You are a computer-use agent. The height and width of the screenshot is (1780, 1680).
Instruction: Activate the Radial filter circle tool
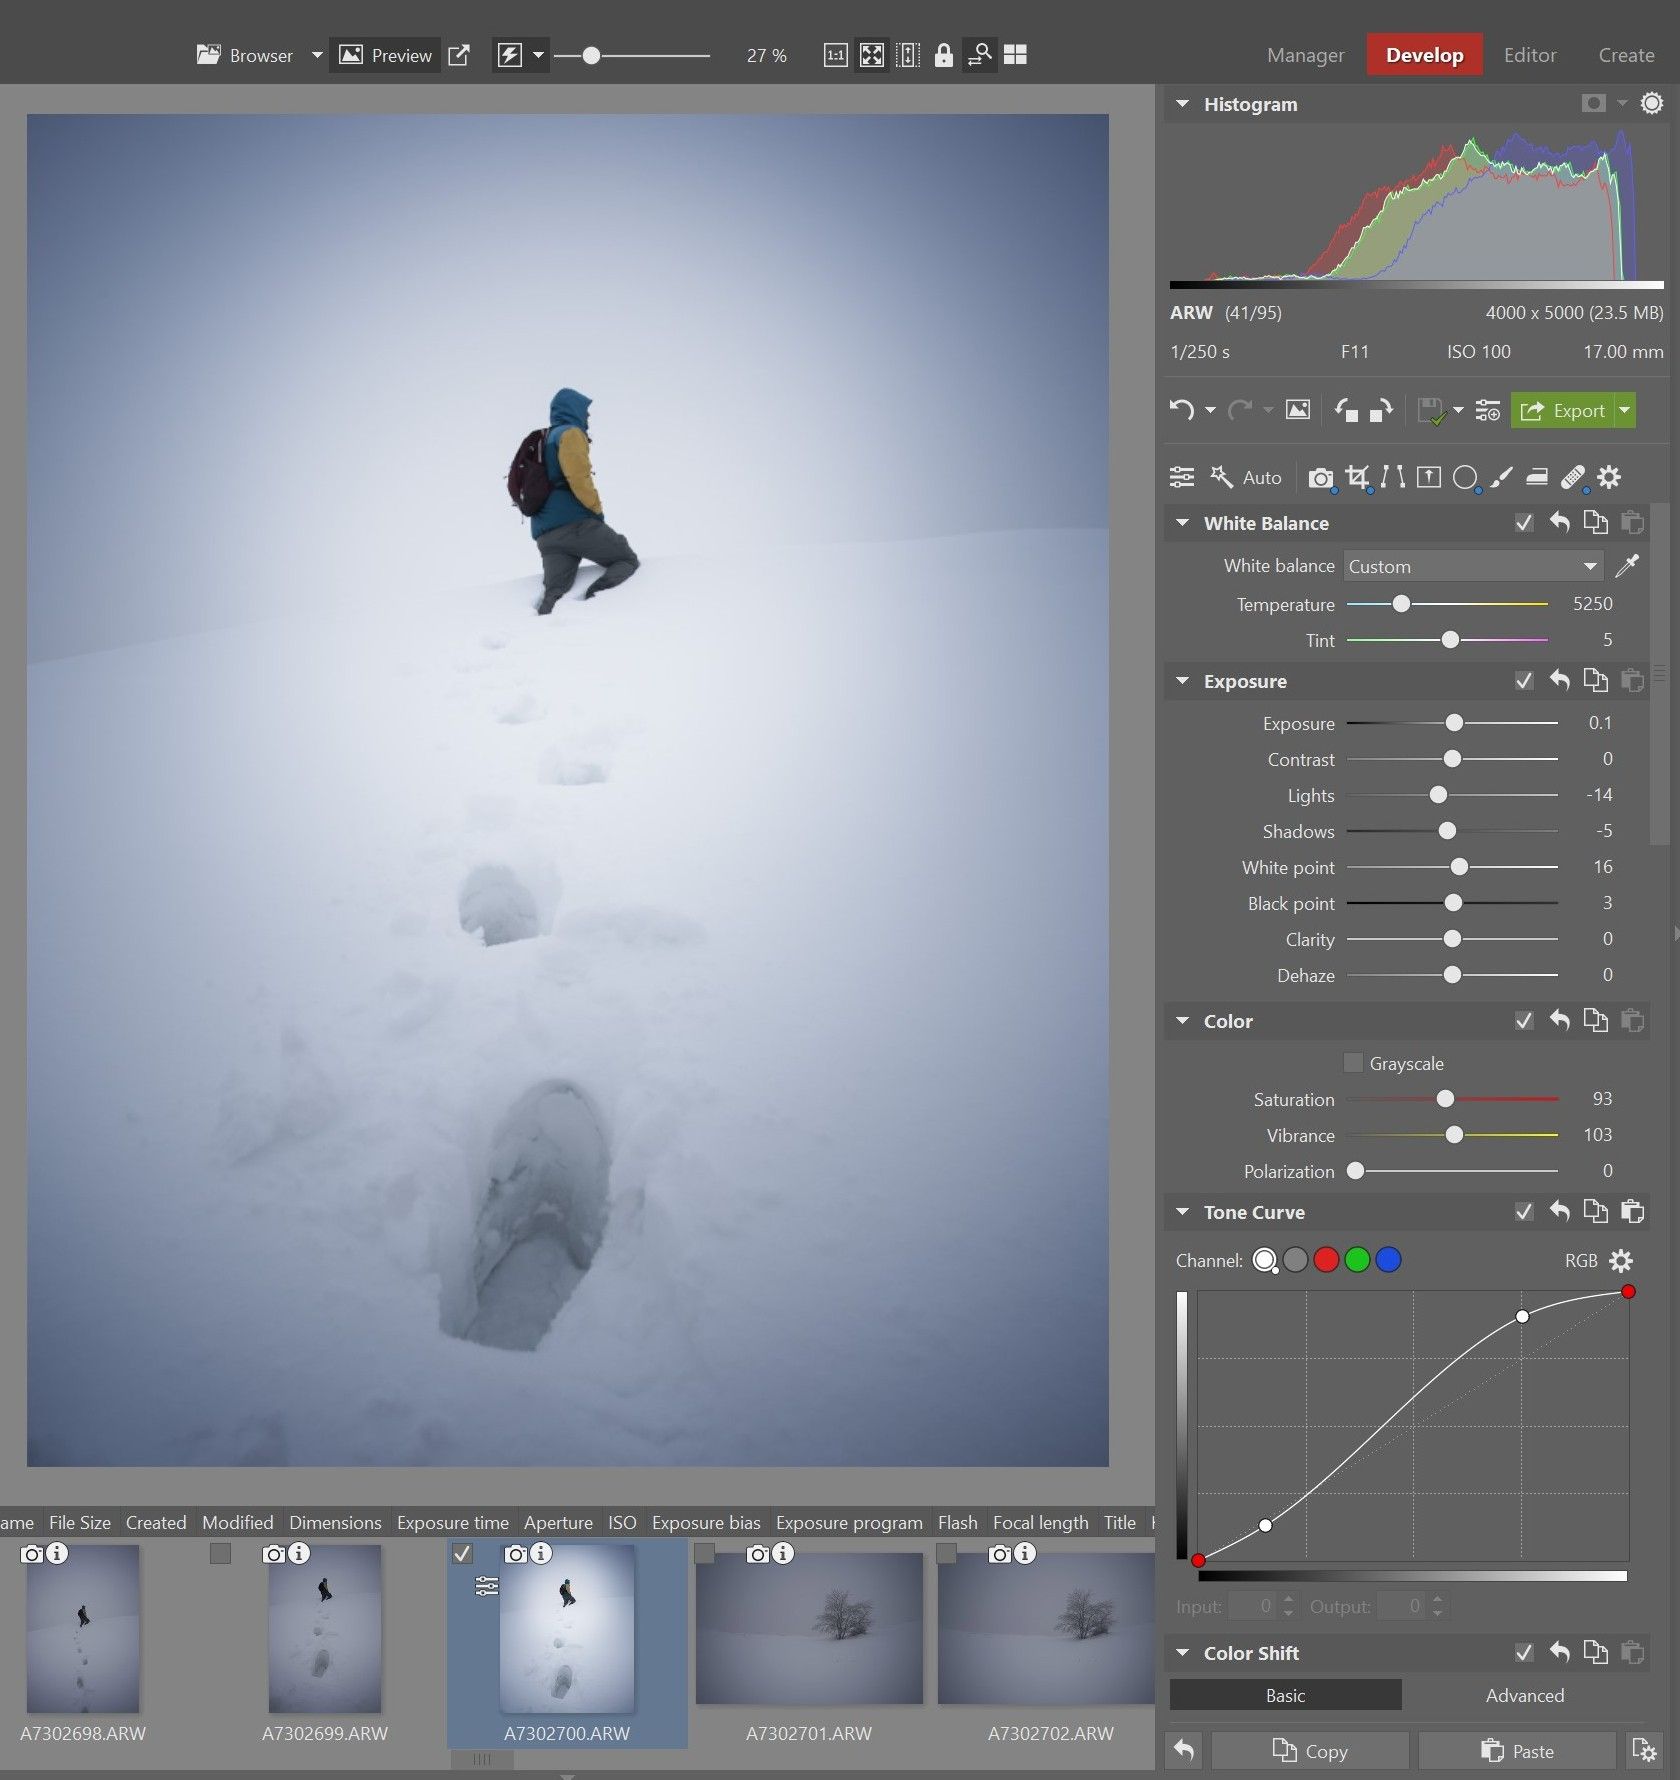(1464, 478)
